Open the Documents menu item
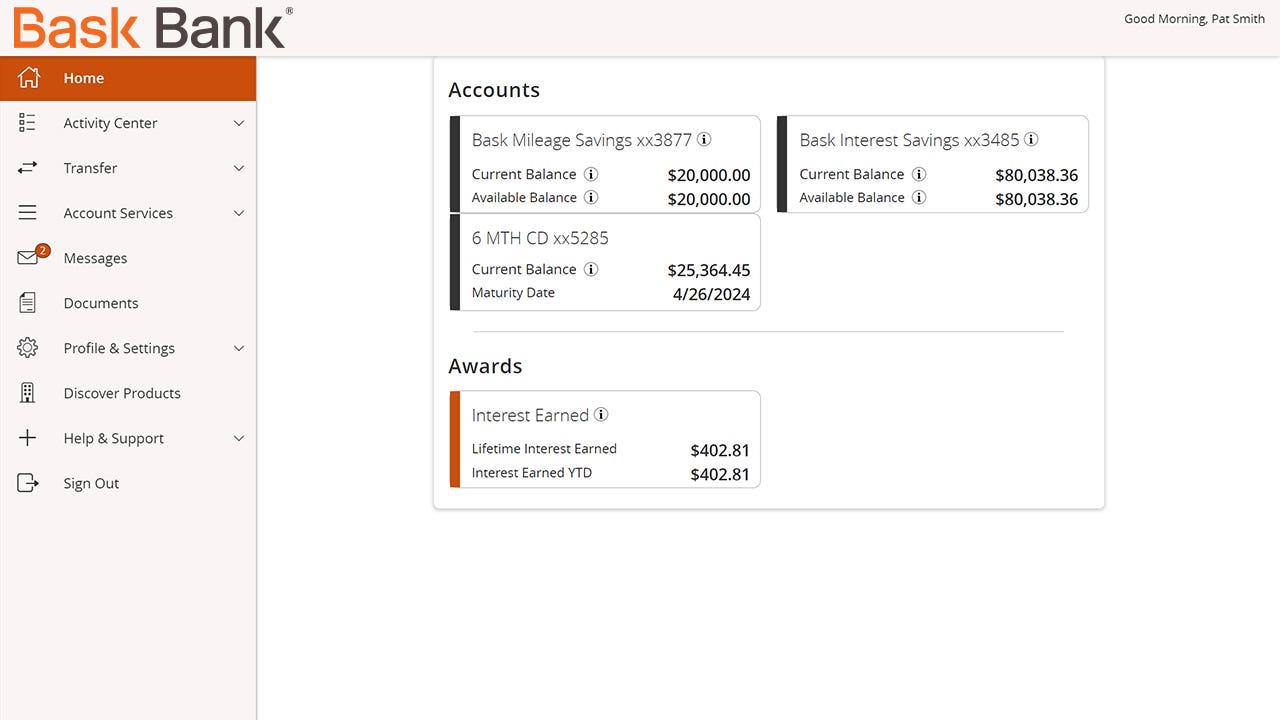Viewport: 1280px width, 720px height. 101,303
